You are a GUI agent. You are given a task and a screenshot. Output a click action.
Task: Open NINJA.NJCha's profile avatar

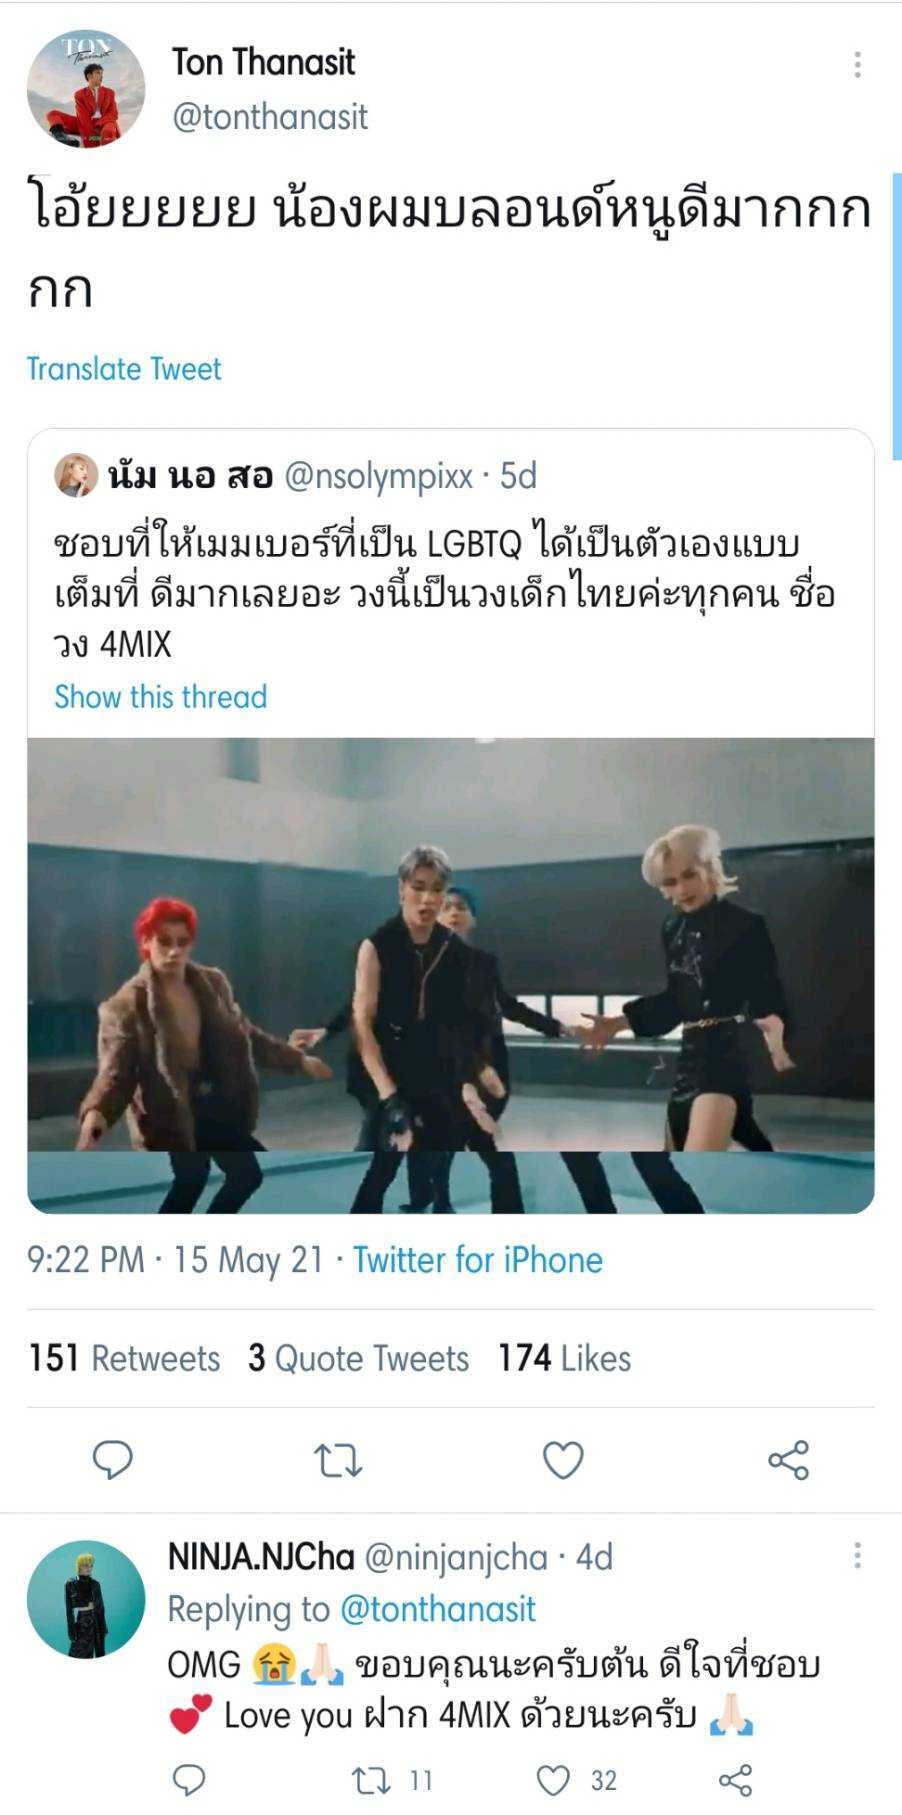point(86,1599)
